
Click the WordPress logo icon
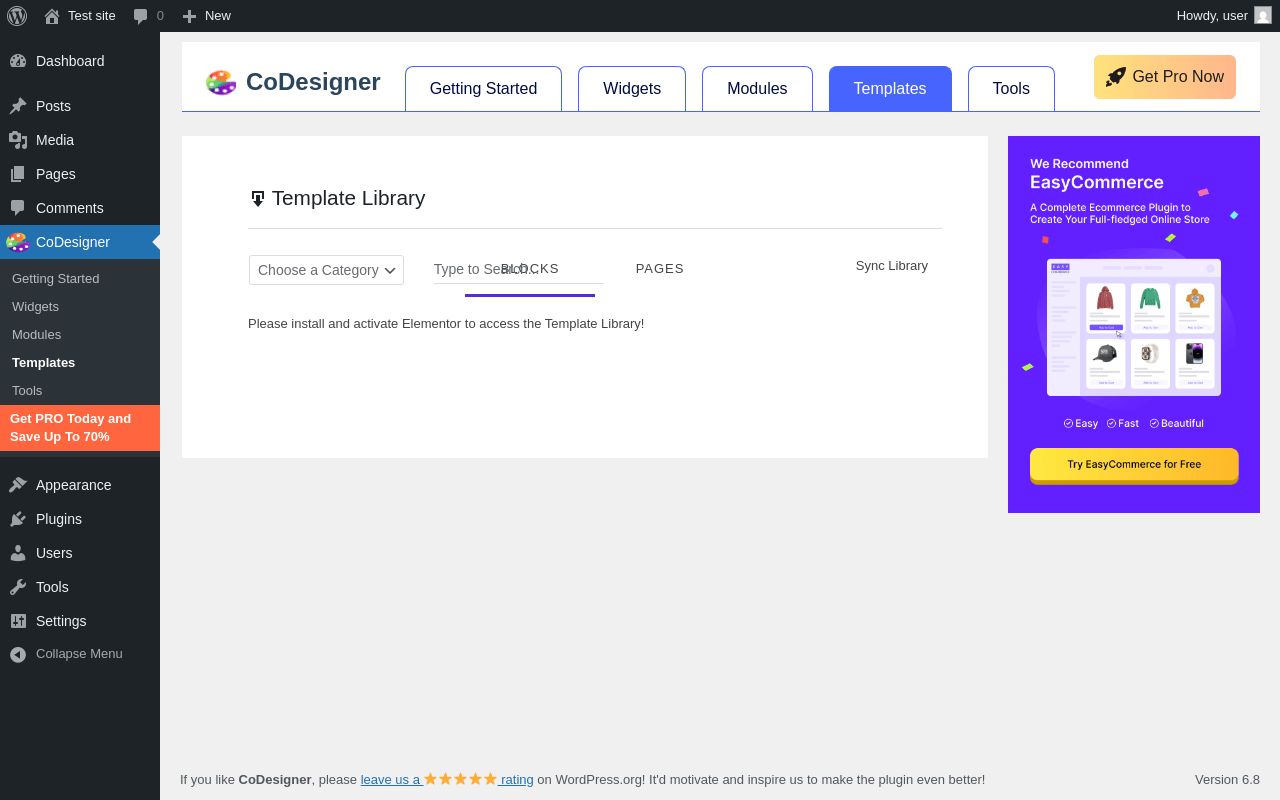point(17,16)
